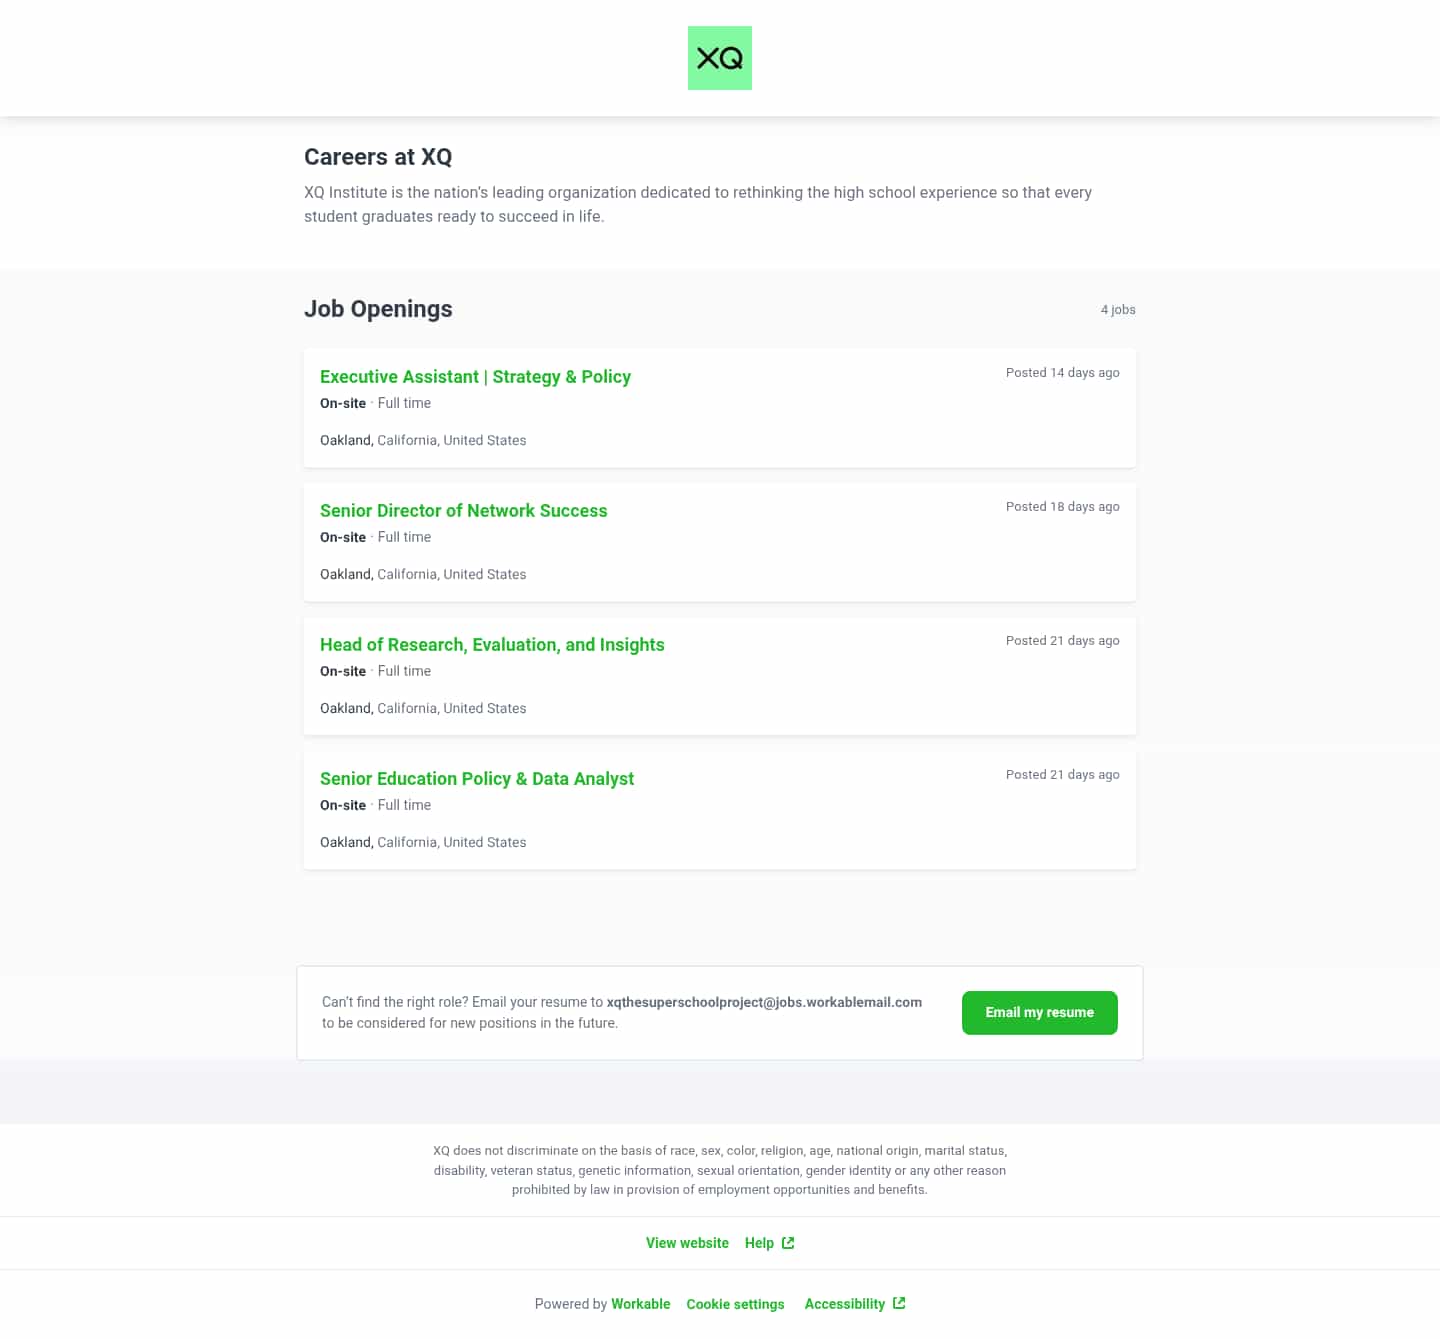Click the Email my resume button
Screen dimensions: 1440x1339
point(1039,1013)
